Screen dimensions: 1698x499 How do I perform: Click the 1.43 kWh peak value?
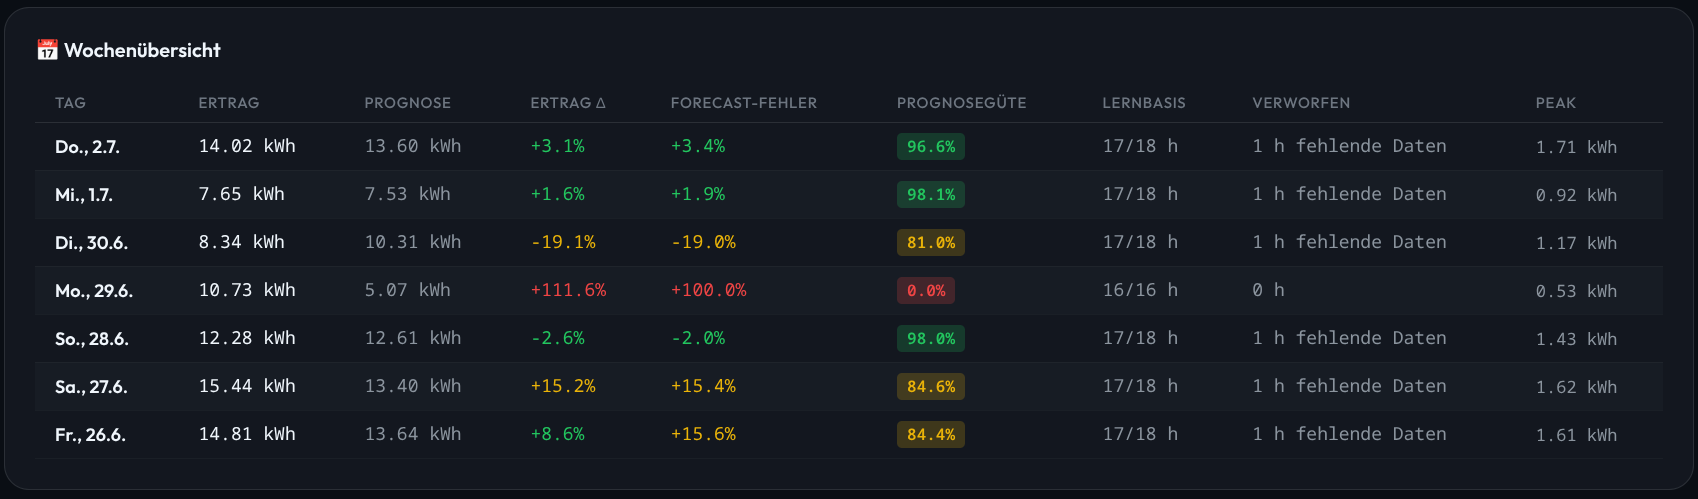click(x=1576, y=339)
